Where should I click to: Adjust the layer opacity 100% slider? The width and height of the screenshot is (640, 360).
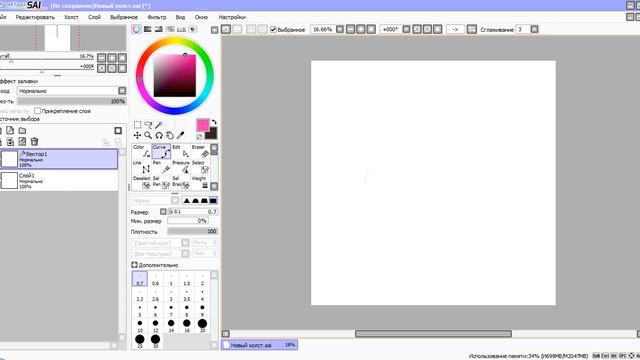pos(71,101)
